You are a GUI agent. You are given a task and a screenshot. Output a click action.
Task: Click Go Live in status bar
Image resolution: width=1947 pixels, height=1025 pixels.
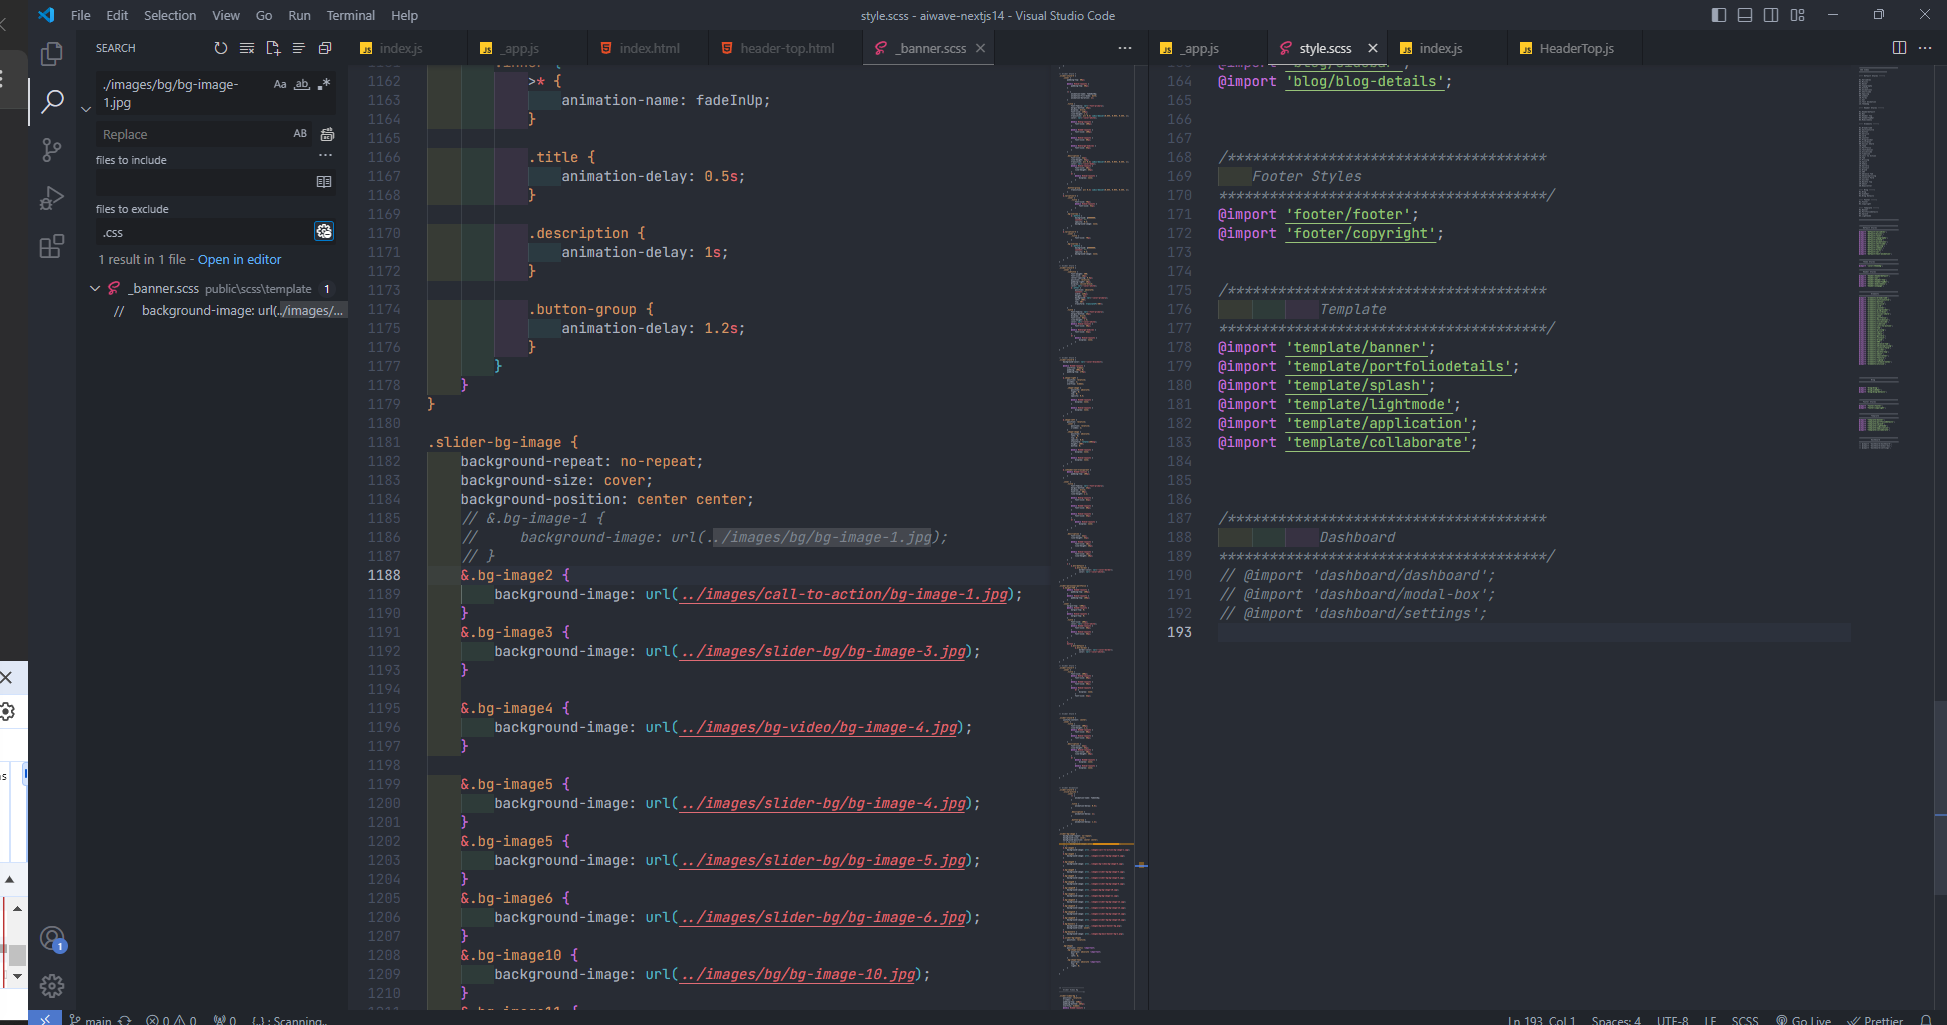pos(1803,1020)
